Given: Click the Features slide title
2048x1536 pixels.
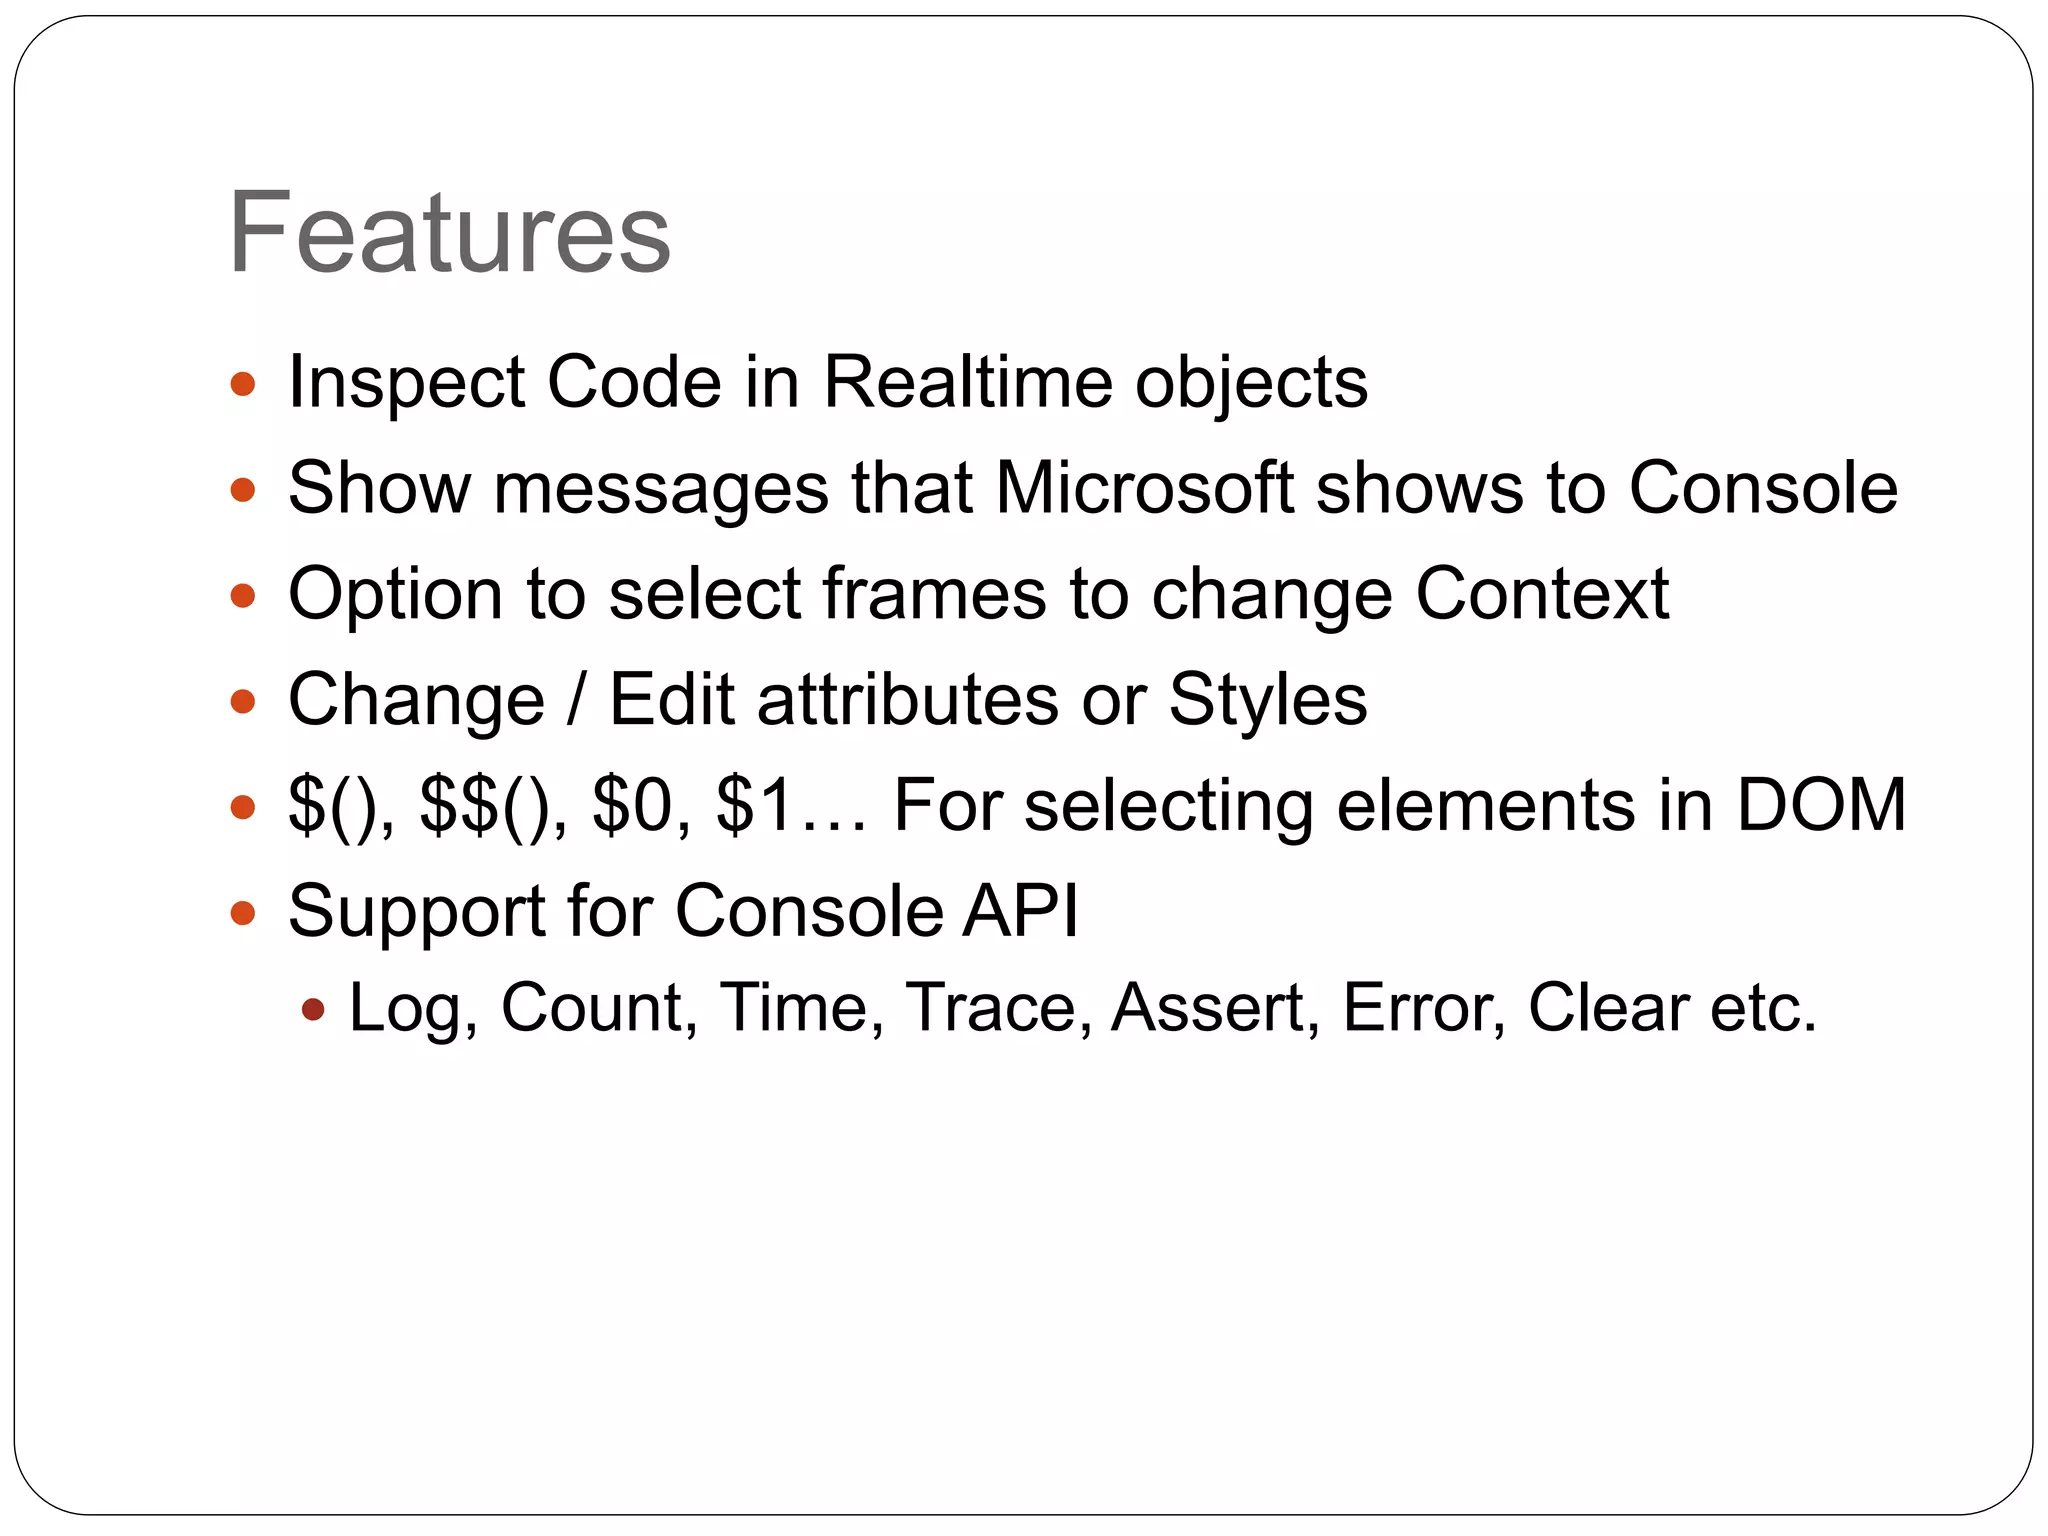Looking at the screenshot, I should pos(449,233).
